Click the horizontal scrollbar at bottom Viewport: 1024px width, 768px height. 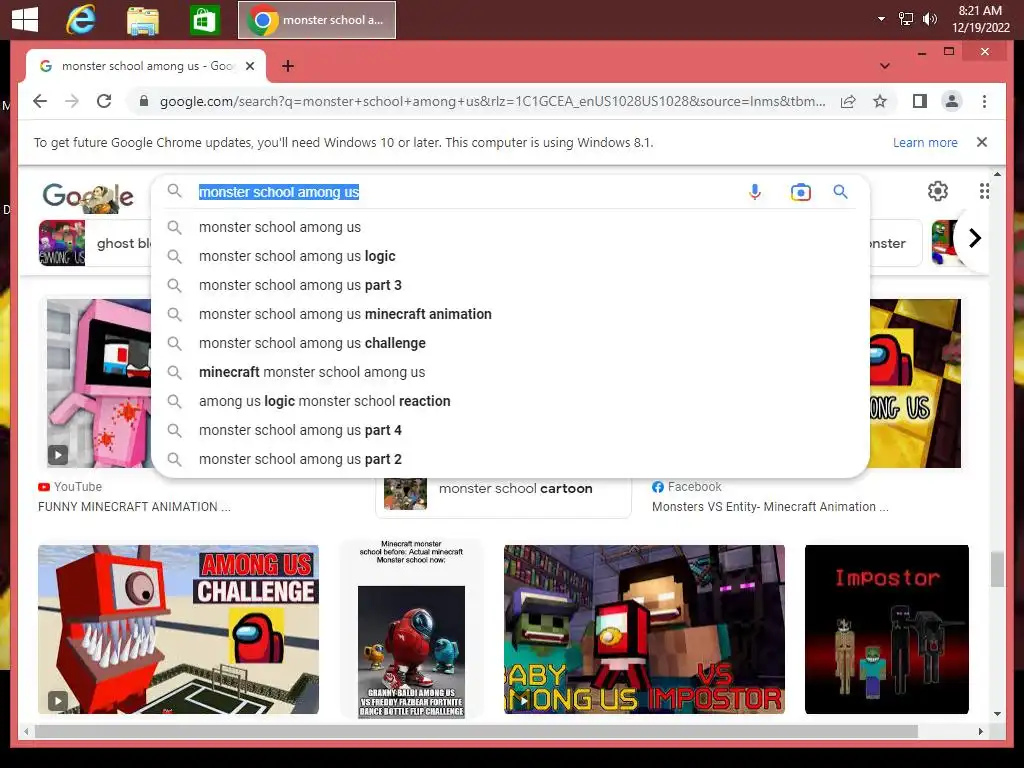click(x=476, y=731)
